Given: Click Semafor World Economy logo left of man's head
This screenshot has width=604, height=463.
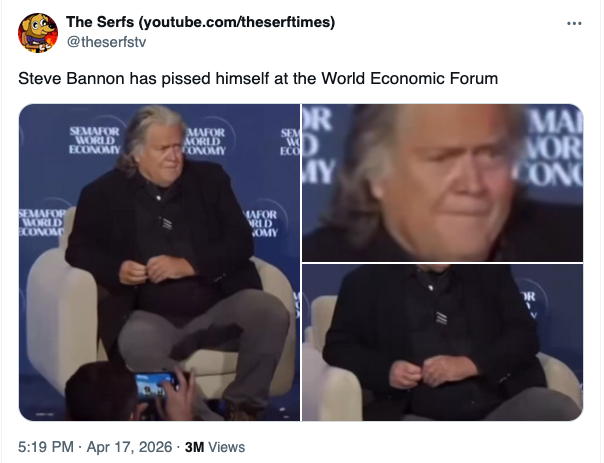Looking at the screenshot, I should [94, 141].
